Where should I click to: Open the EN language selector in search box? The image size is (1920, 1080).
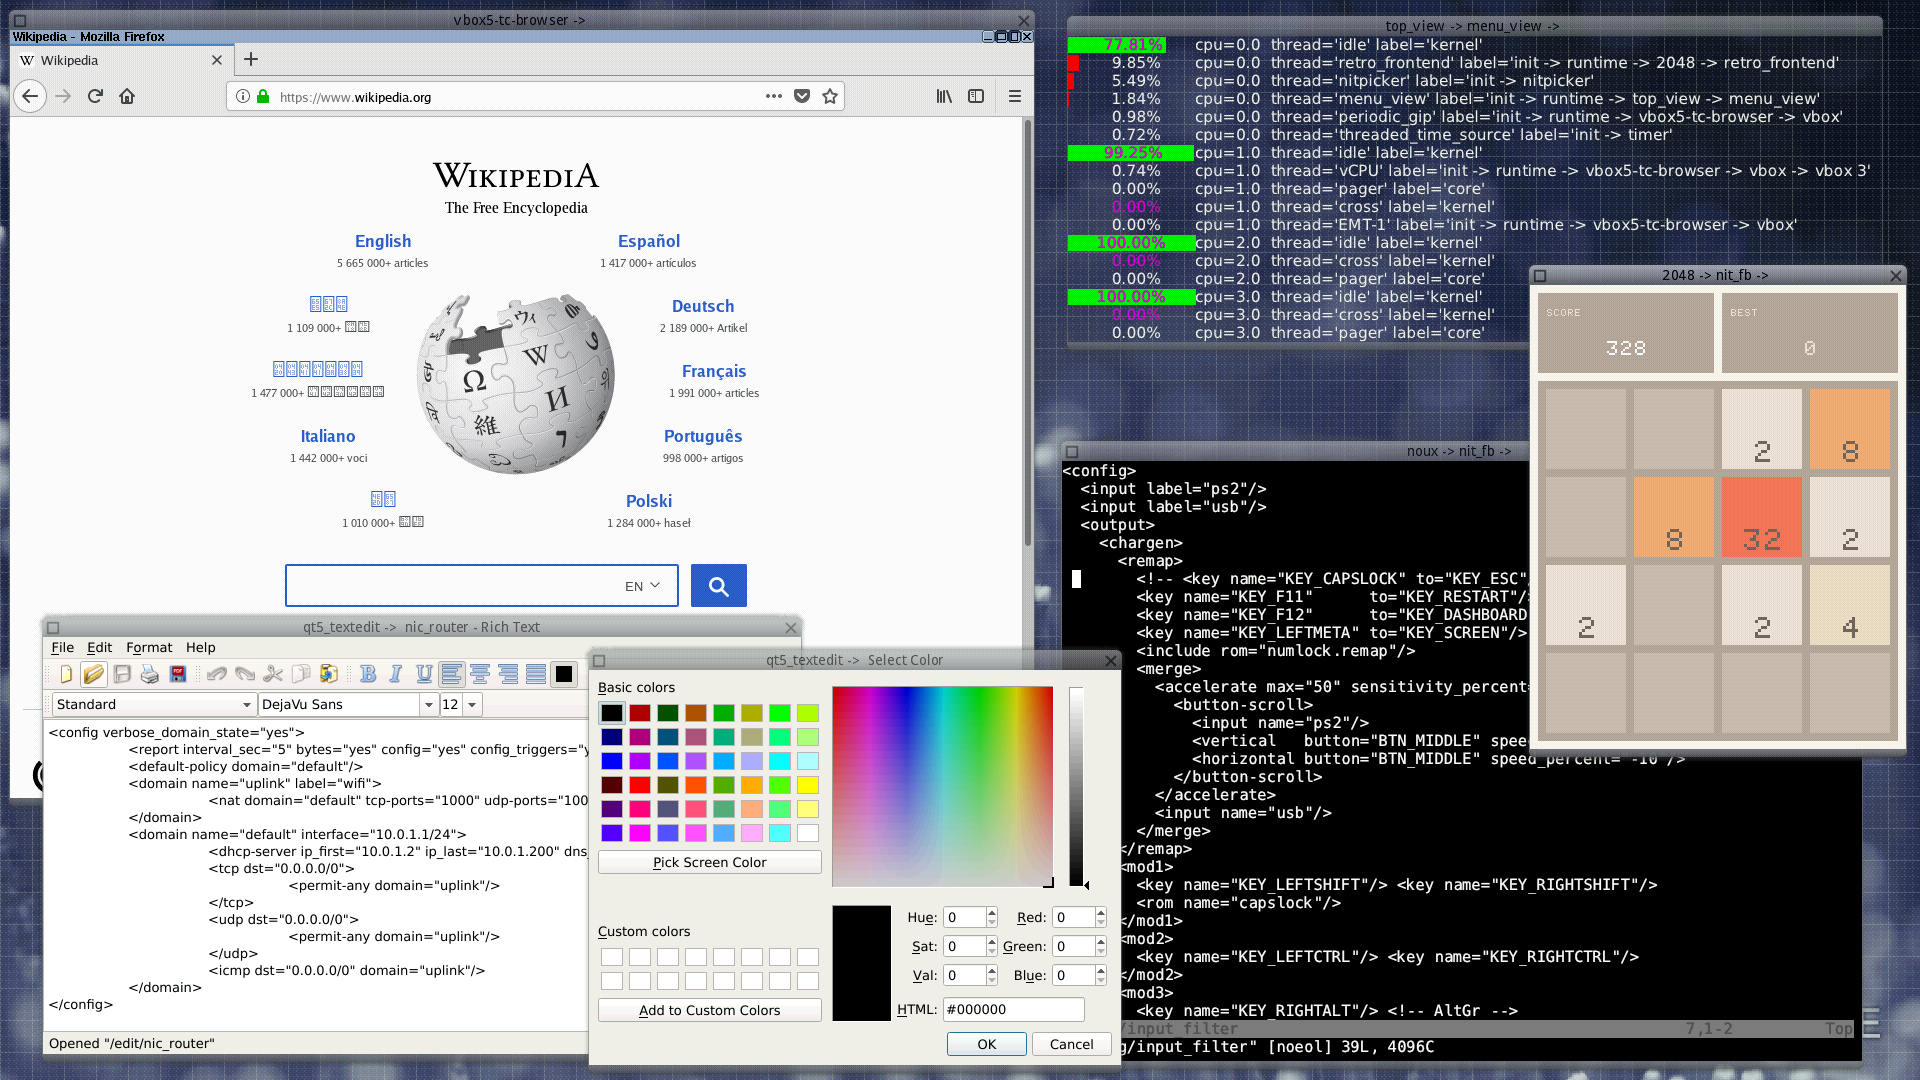click(x=642, y=586)
